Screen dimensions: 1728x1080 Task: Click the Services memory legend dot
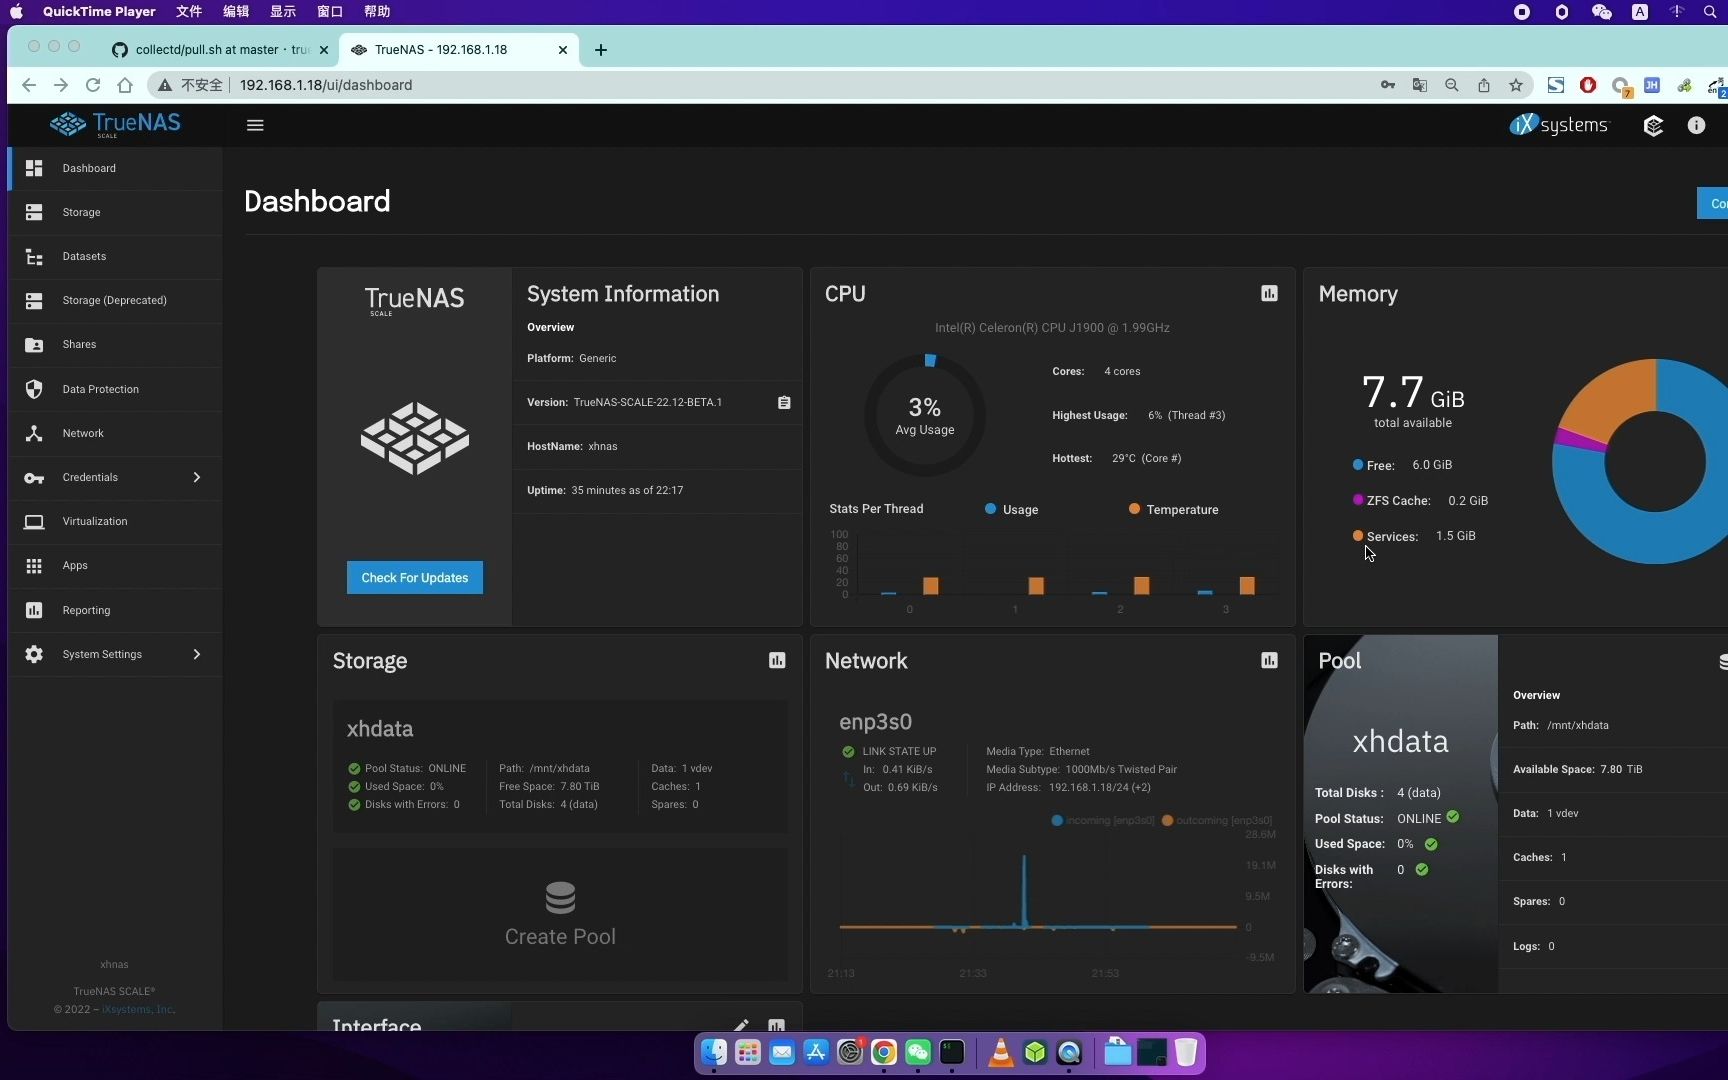(1358, 535)
